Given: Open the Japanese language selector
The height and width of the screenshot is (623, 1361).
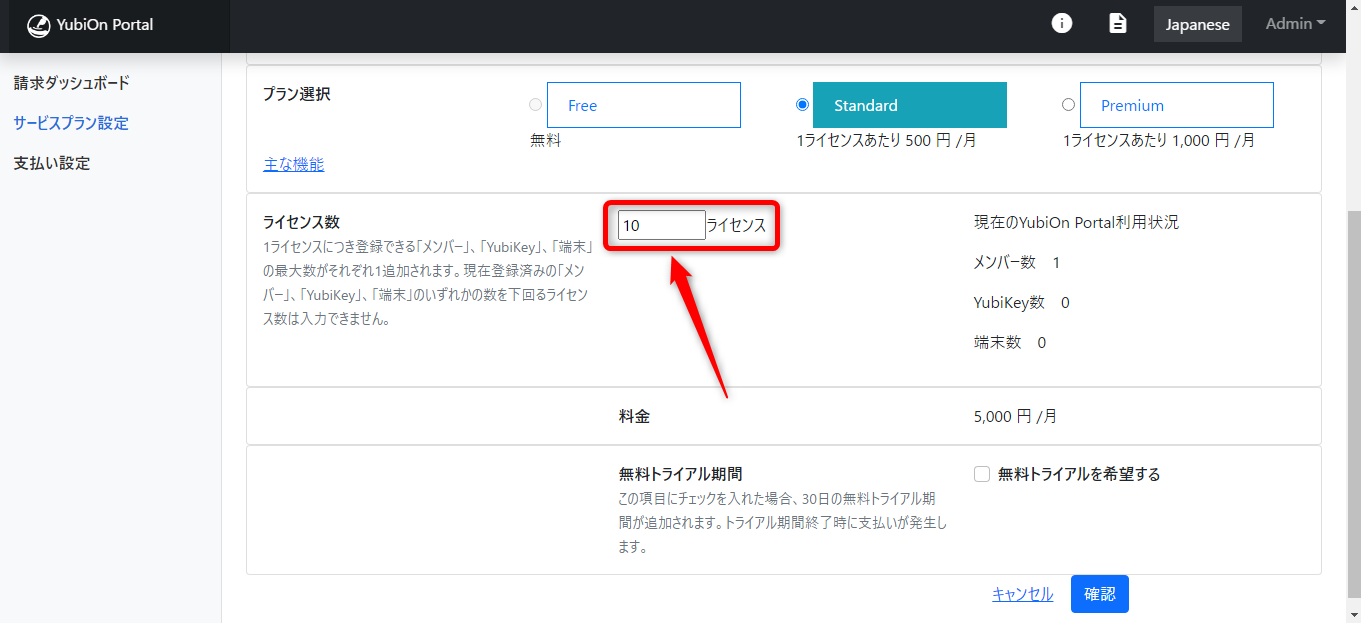Looking at the screenshot, I should [x=1197, y=24].
